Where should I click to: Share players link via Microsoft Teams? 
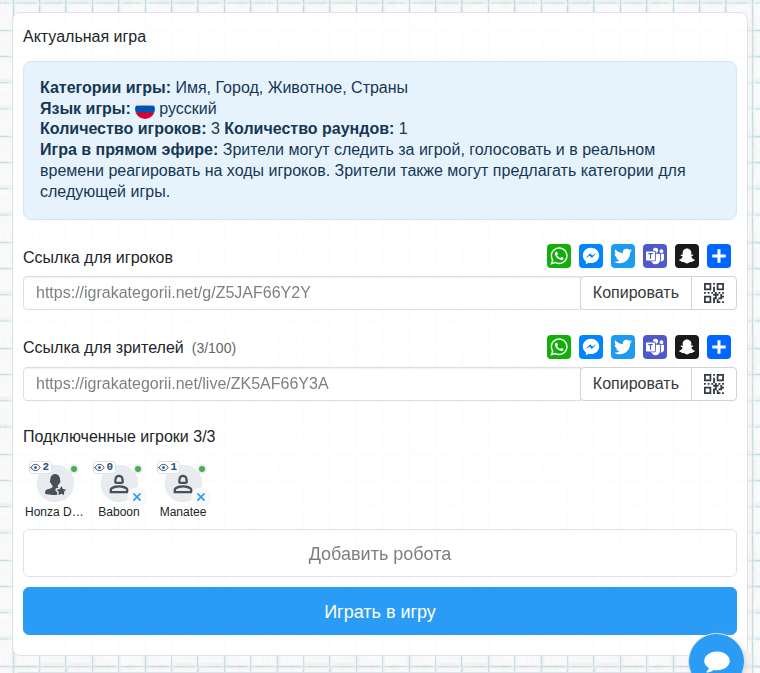point(655,256)
